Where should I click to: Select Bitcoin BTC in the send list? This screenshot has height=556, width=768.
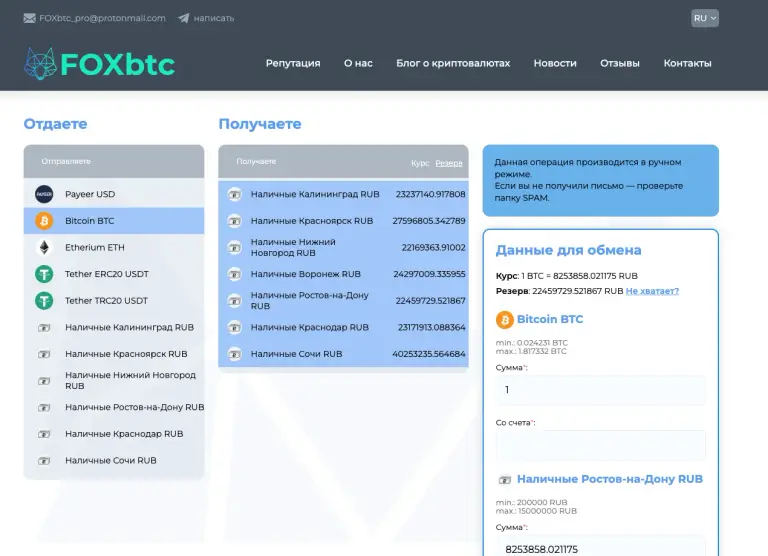[x=114, y=221]
